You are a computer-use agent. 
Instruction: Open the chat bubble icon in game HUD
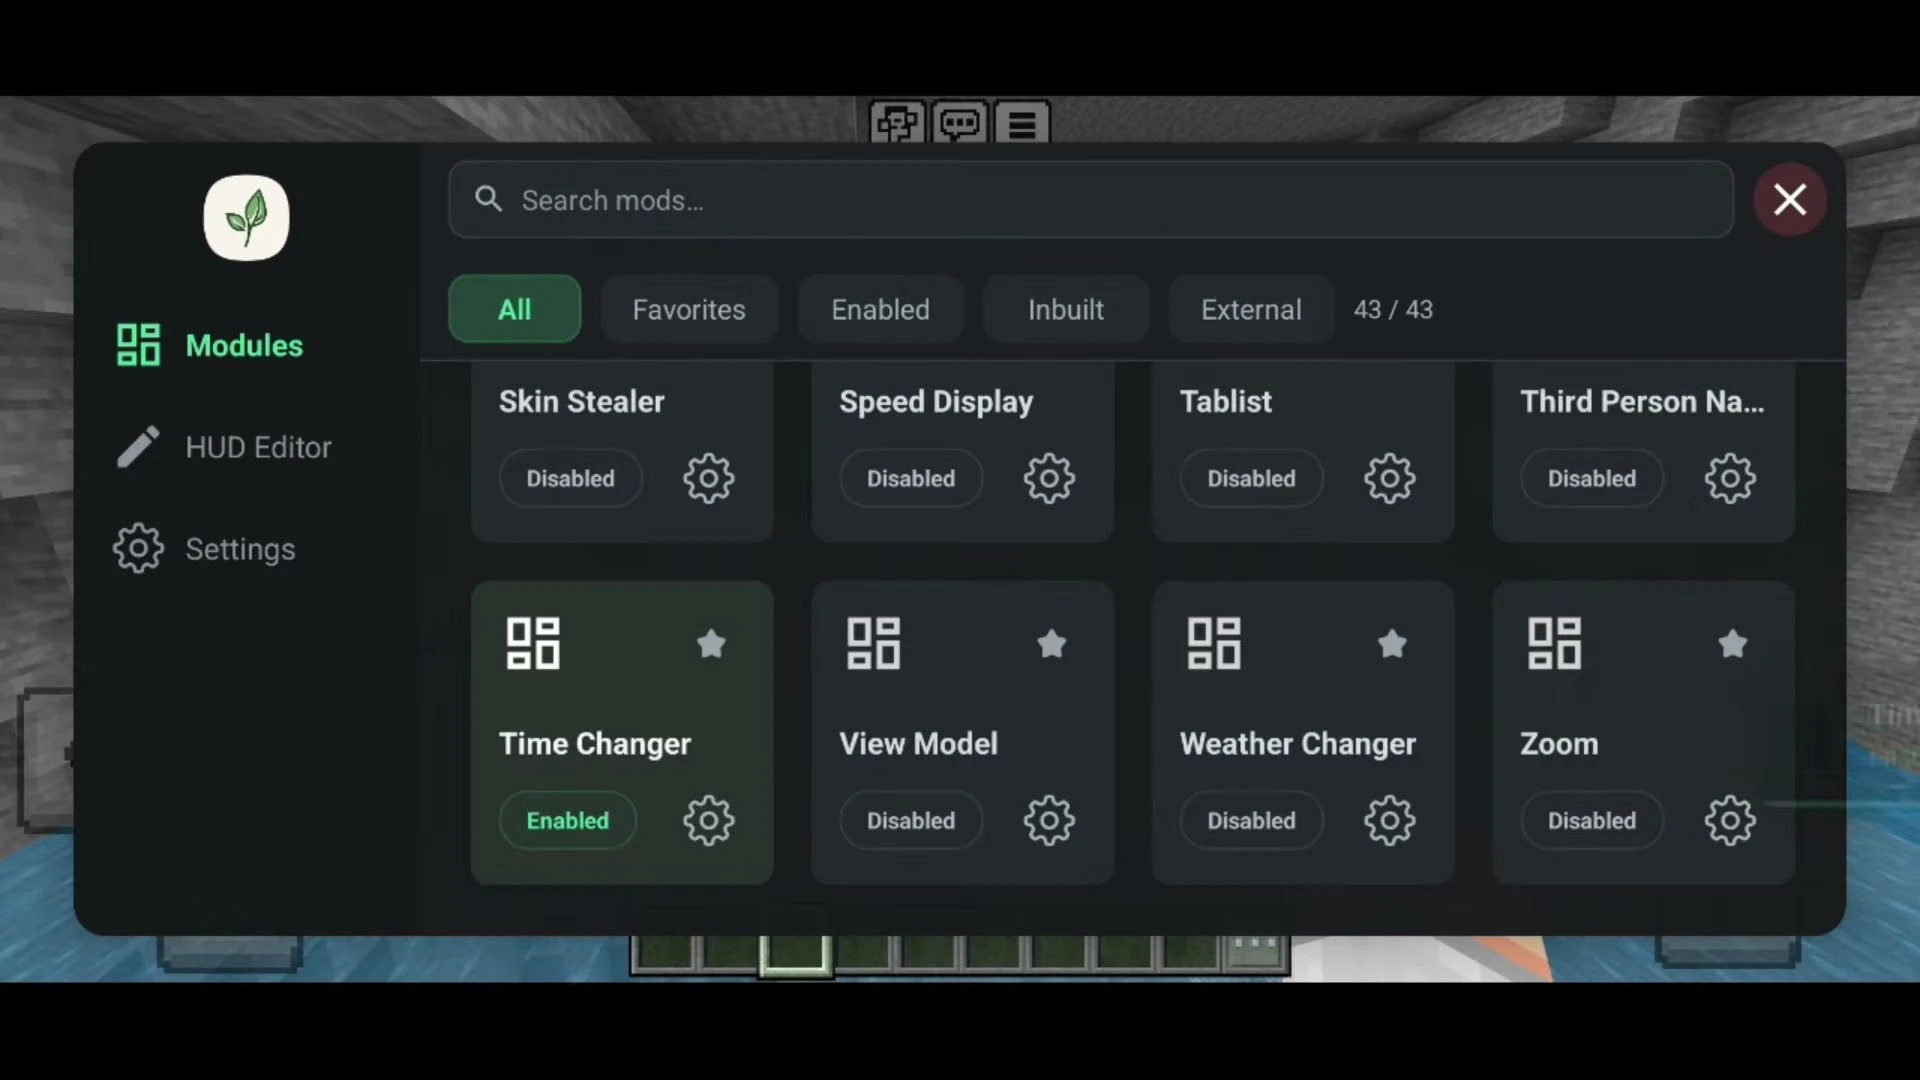(959, 124)
